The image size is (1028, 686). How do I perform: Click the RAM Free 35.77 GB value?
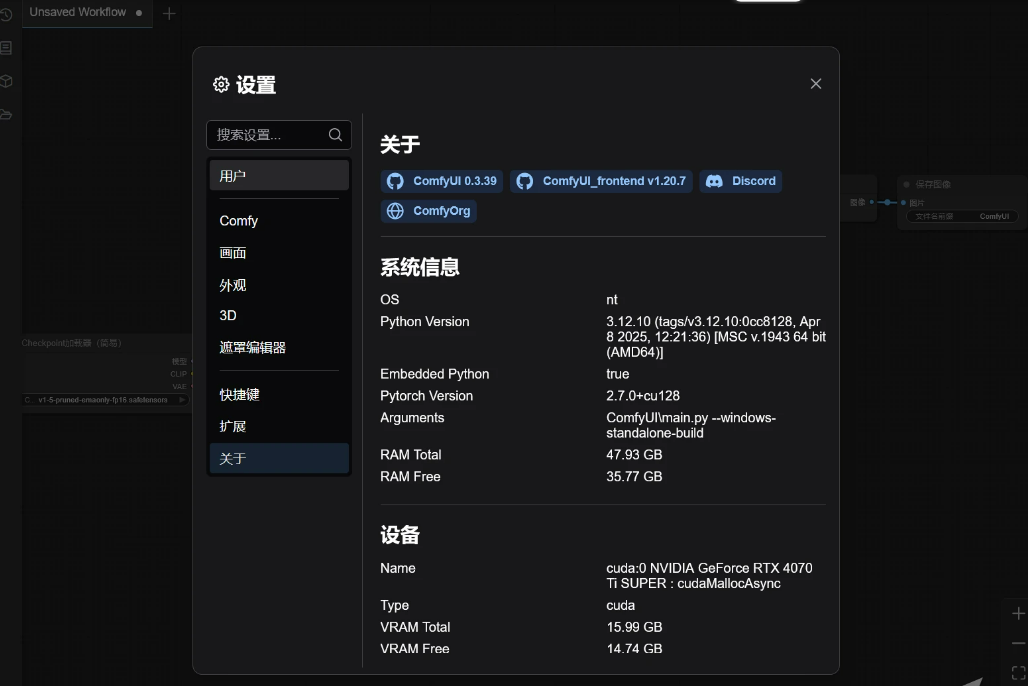pos(634,477)
